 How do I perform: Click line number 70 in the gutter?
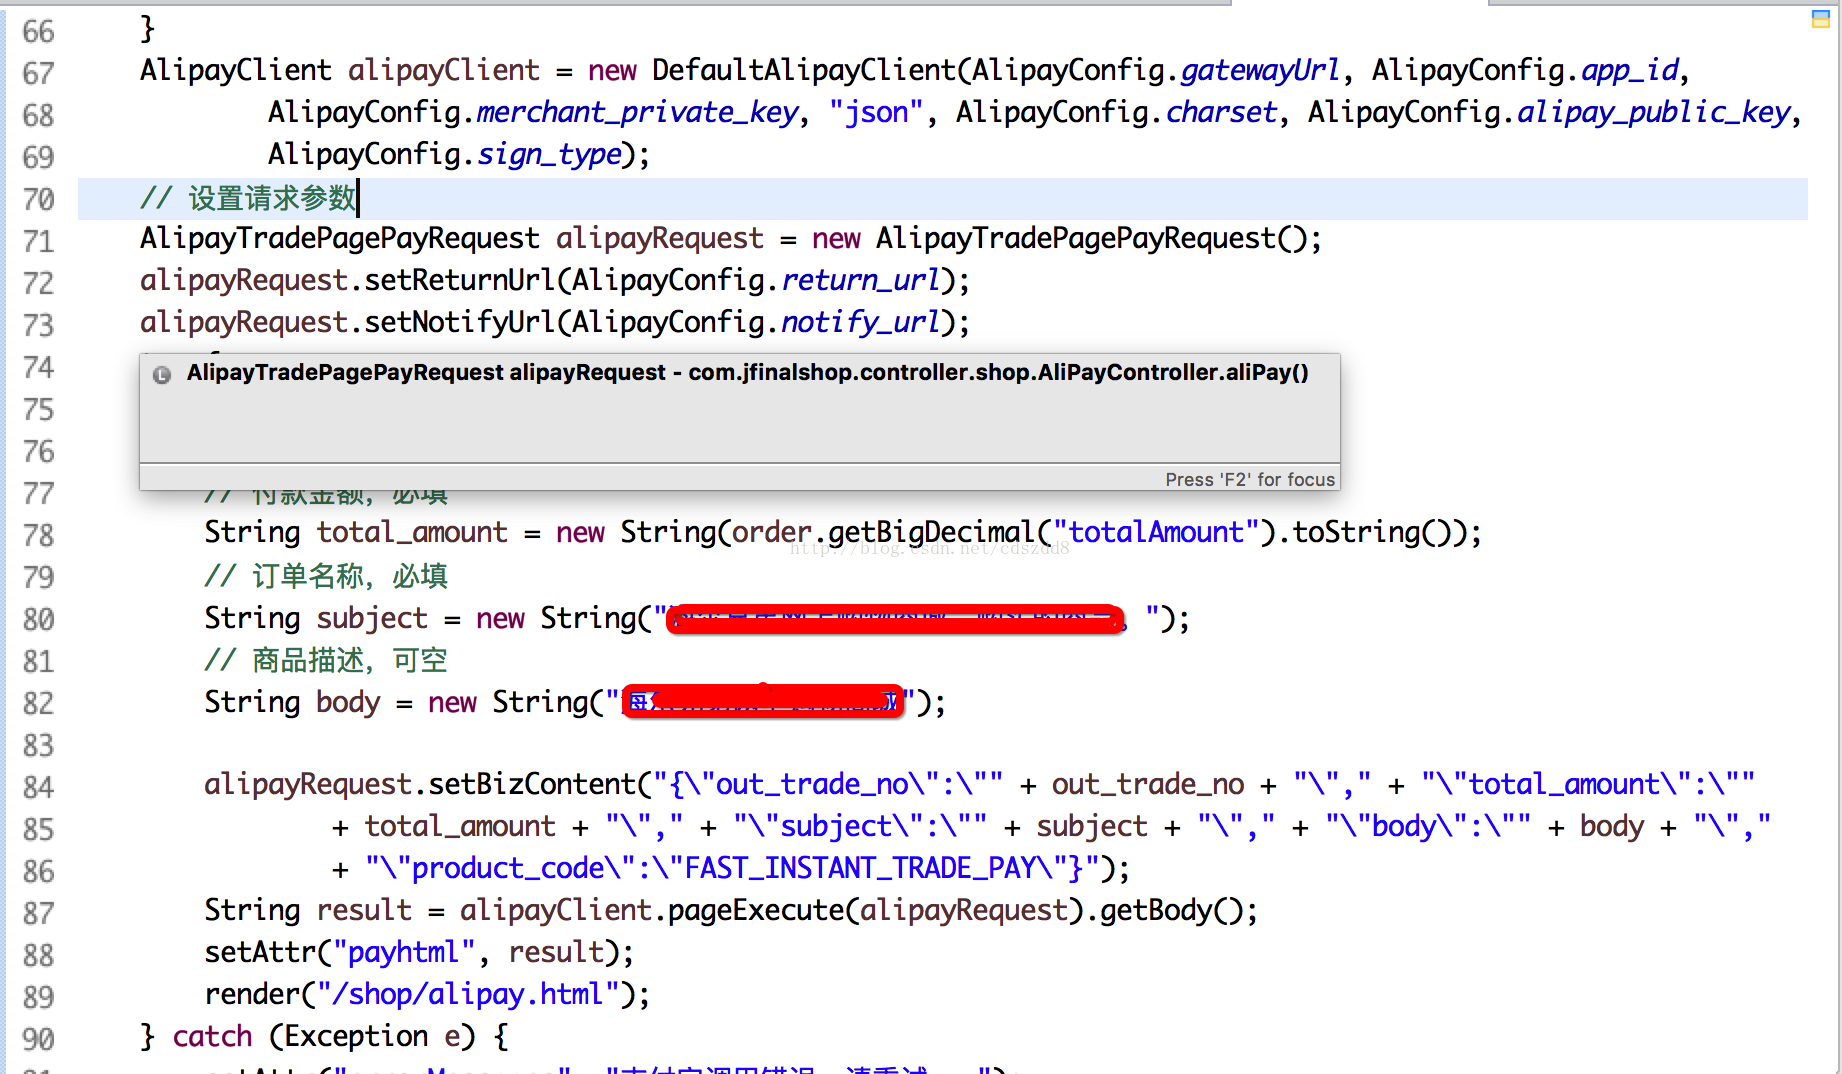38,199
